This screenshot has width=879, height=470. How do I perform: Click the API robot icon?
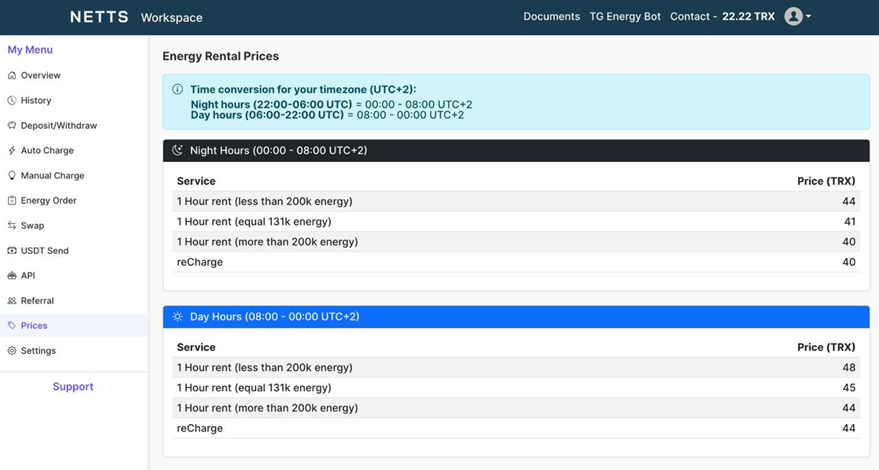pos(12,275)
